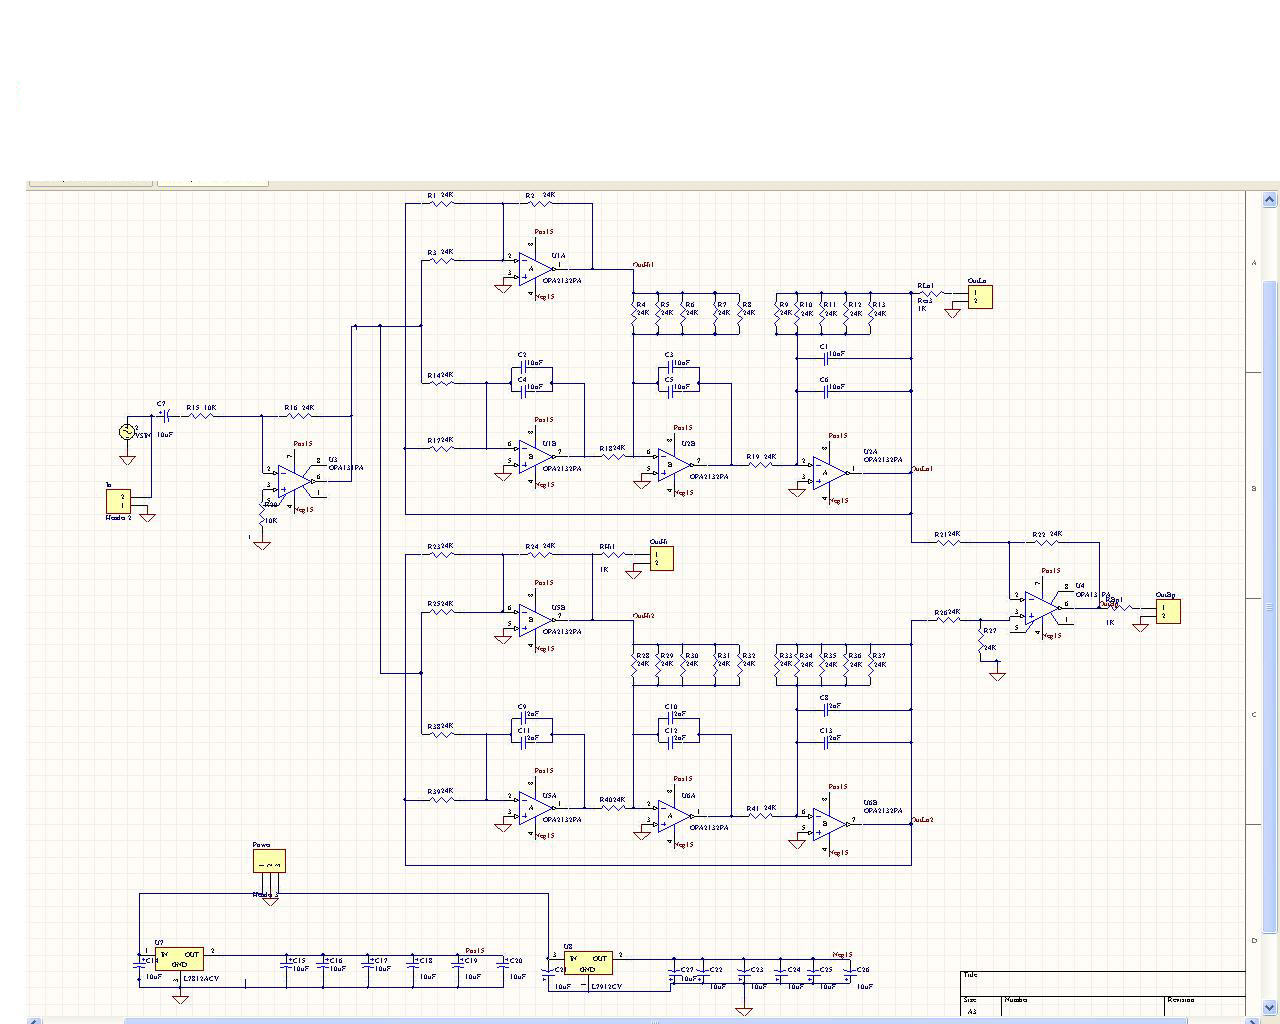Click the Revision field in title block

1206,1005
